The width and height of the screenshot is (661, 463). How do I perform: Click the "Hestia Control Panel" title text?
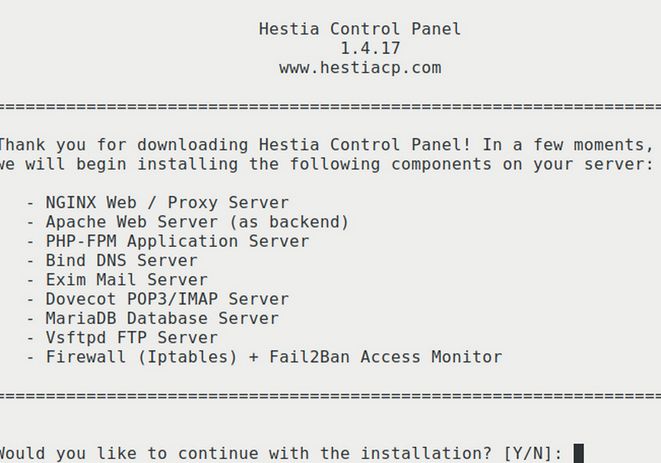pyautogui.click(x=360, y=29)
